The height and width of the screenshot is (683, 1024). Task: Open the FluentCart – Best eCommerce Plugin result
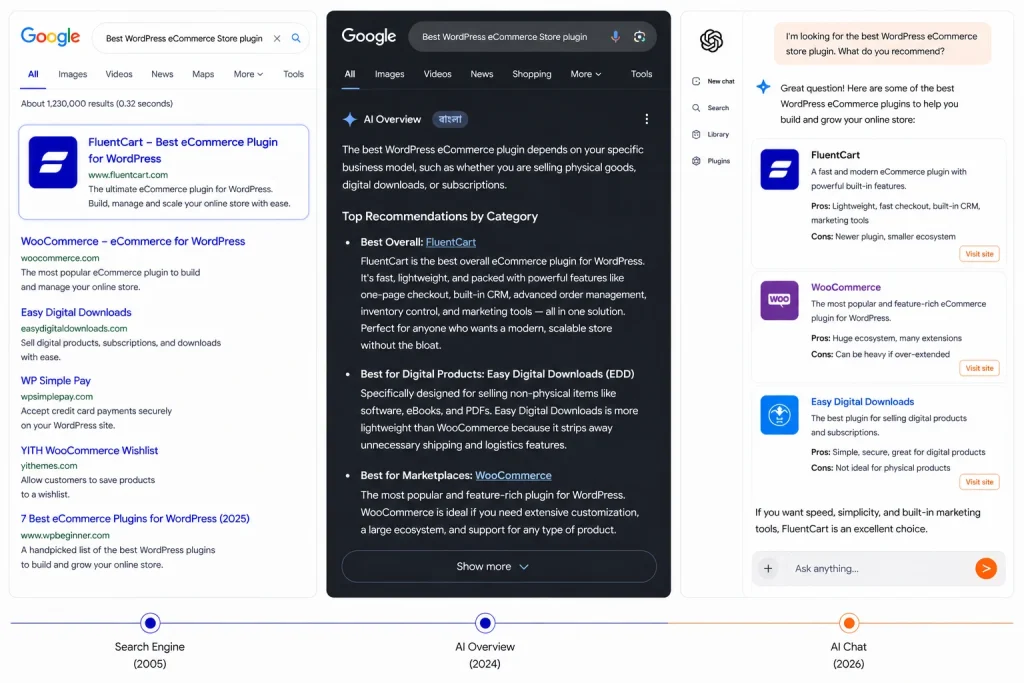183,150
